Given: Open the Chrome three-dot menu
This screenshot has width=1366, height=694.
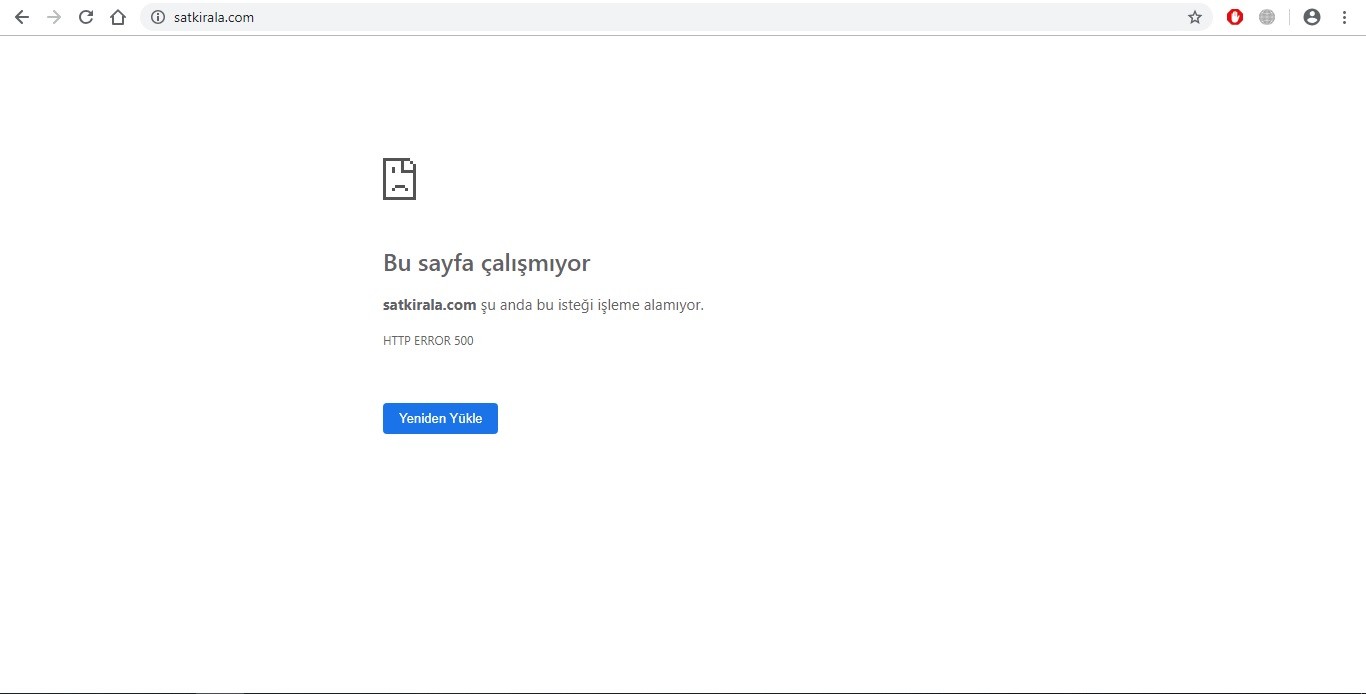Looking at the screenshot, I should coord(1344,17).
